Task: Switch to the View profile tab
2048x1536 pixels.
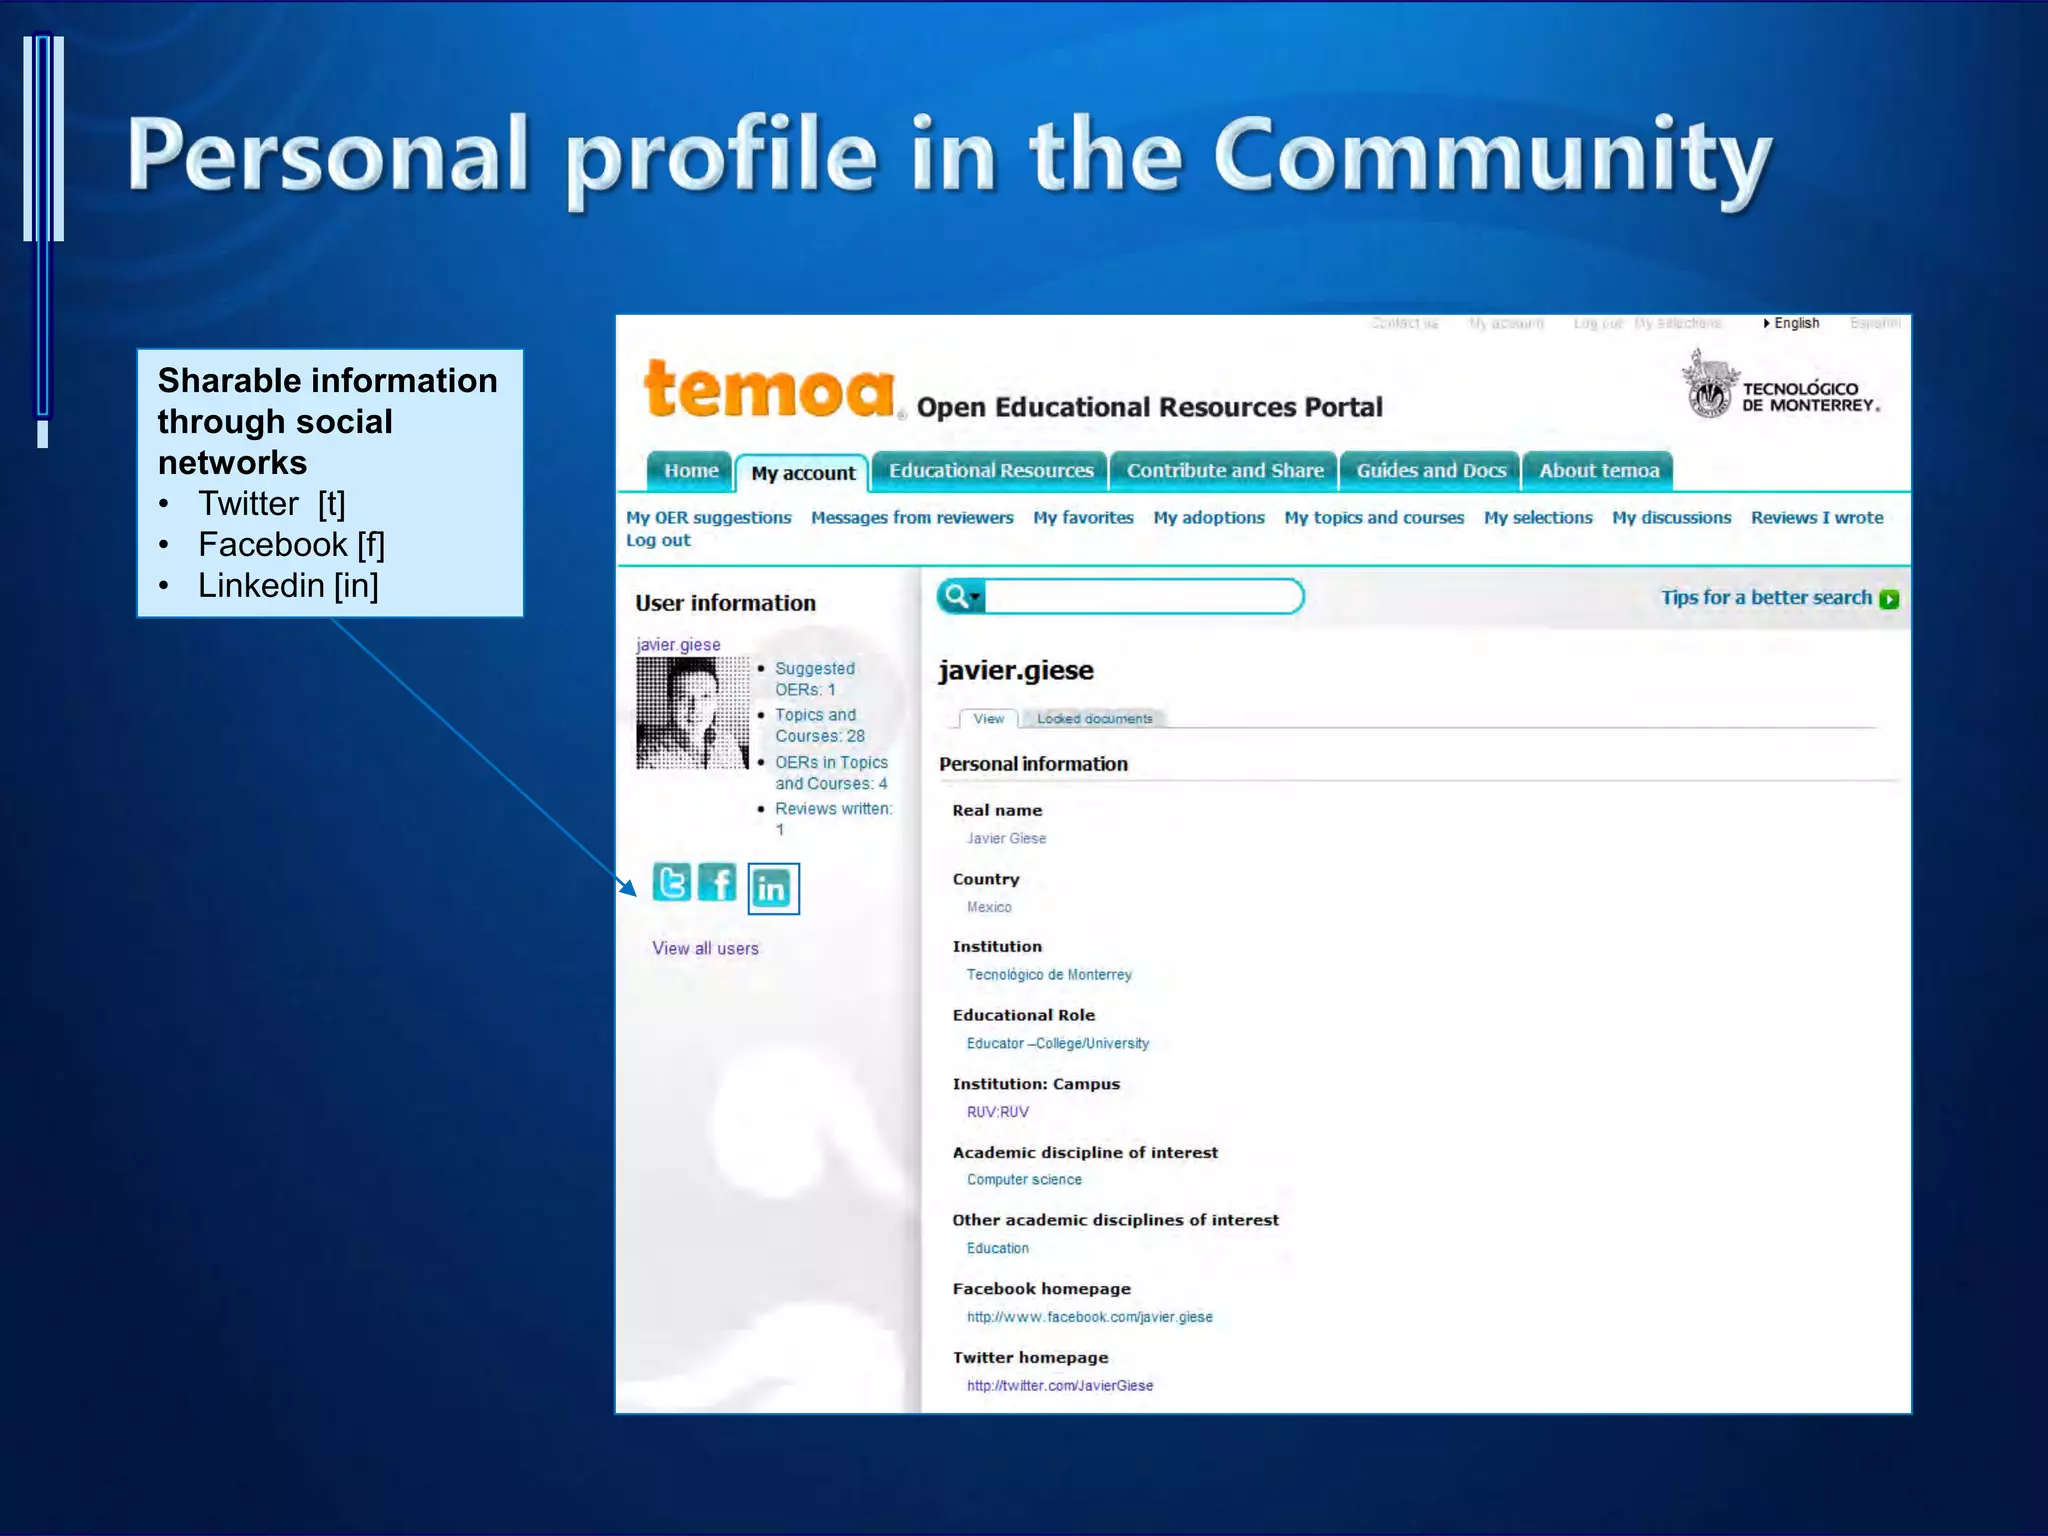Action: point(988,719)
